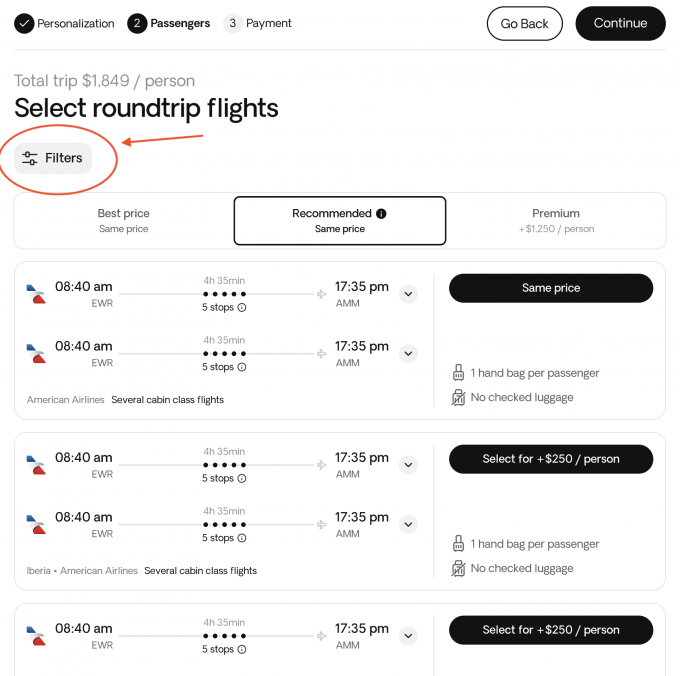Viewport: 680px width, 676px height.
Task: Click the hand bag icon in second card
Action: 458,544
